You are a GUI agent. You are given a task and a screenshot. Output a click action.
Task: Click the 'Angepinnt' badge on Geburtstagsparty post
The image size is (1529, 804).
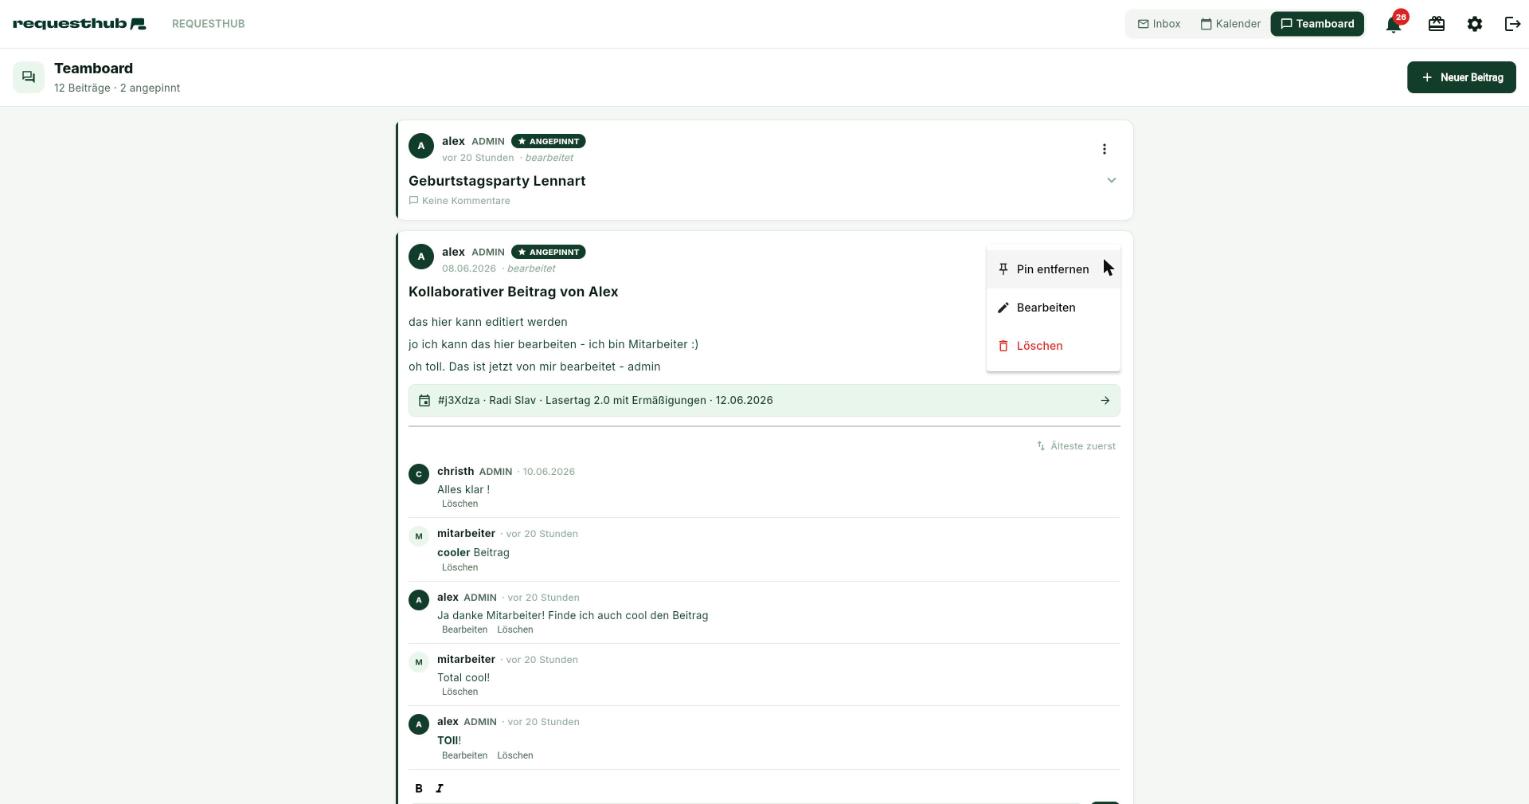click(548, 141)
